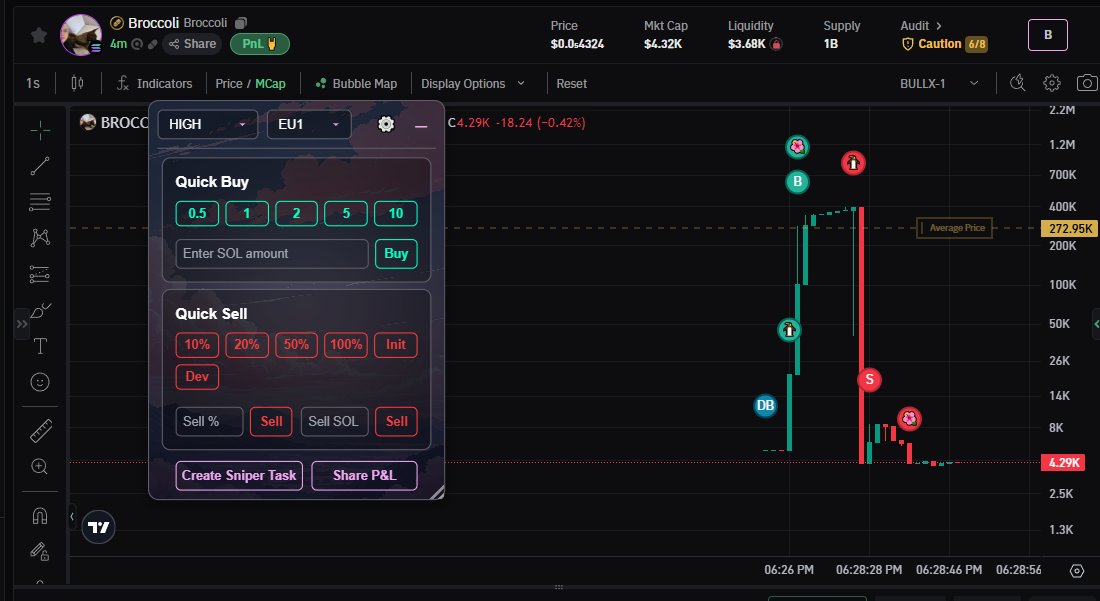Open the BULLX-1 layout dropdown
1100x601 pixels.
click(939, 83)
